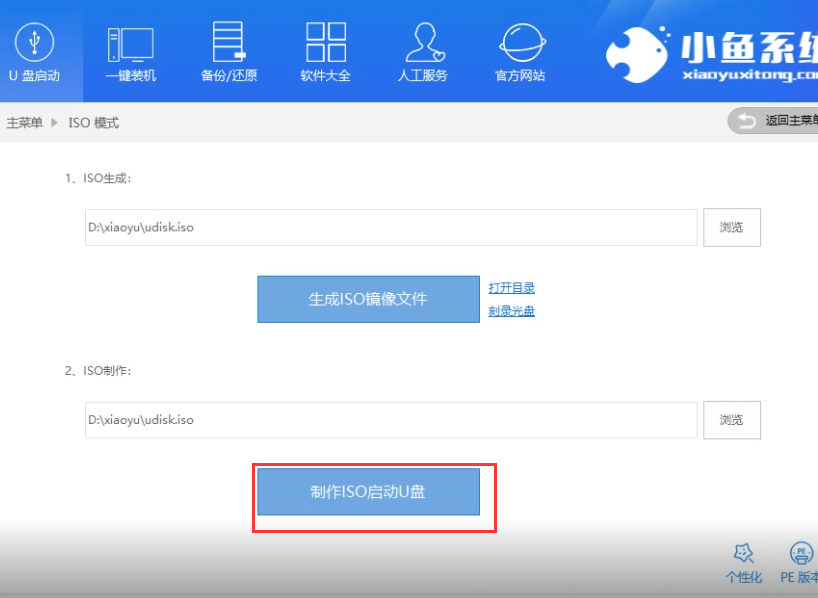
Task: Click the 刻录光盘 burn disc link
Action: click(511, 311)
